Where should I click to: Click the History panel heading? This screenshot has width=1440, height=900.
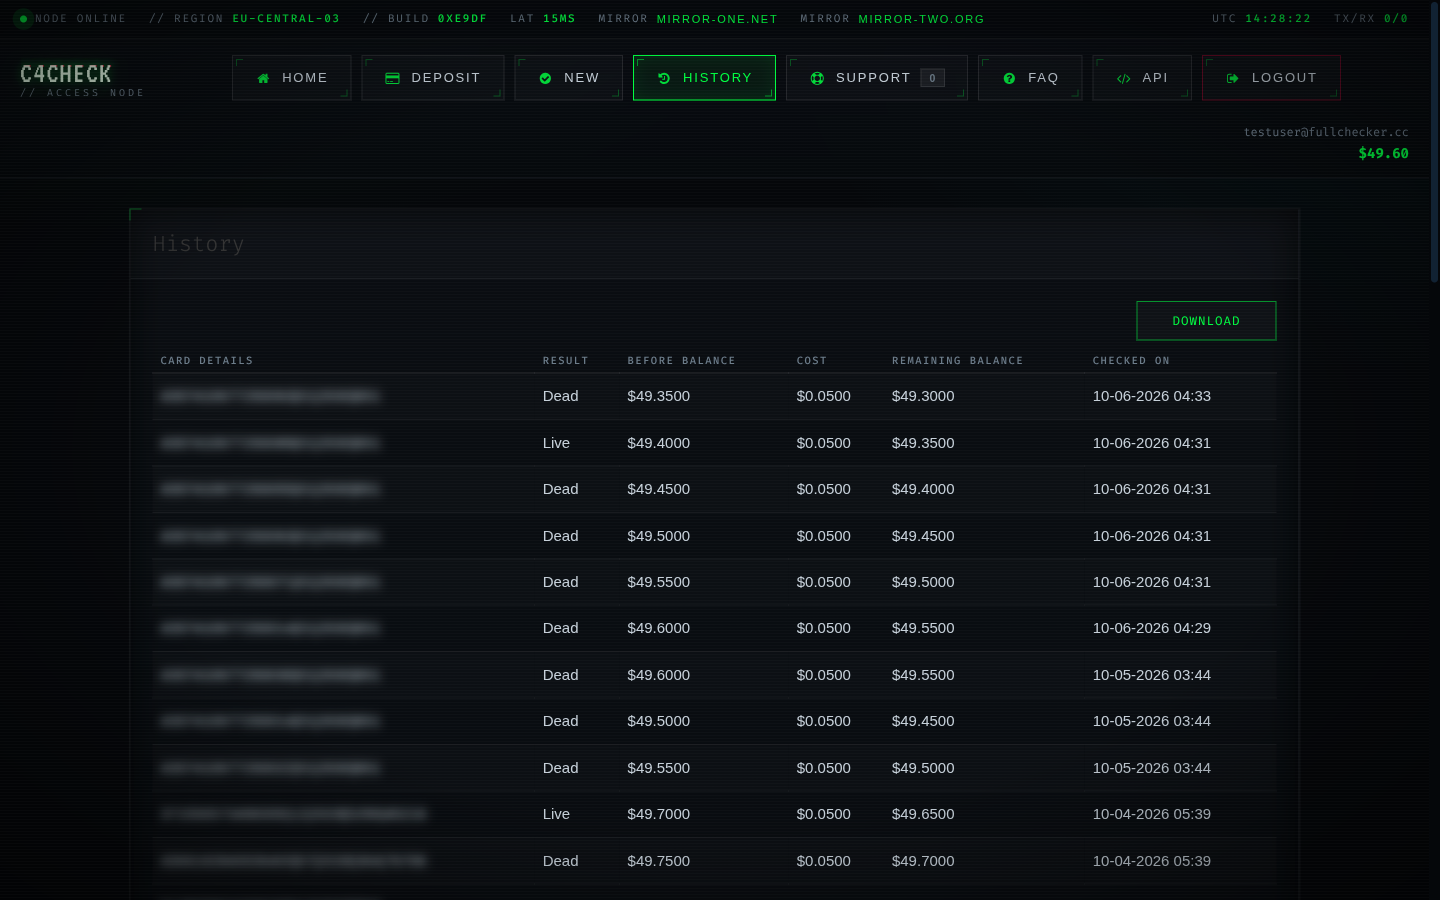tap(198, 244)
